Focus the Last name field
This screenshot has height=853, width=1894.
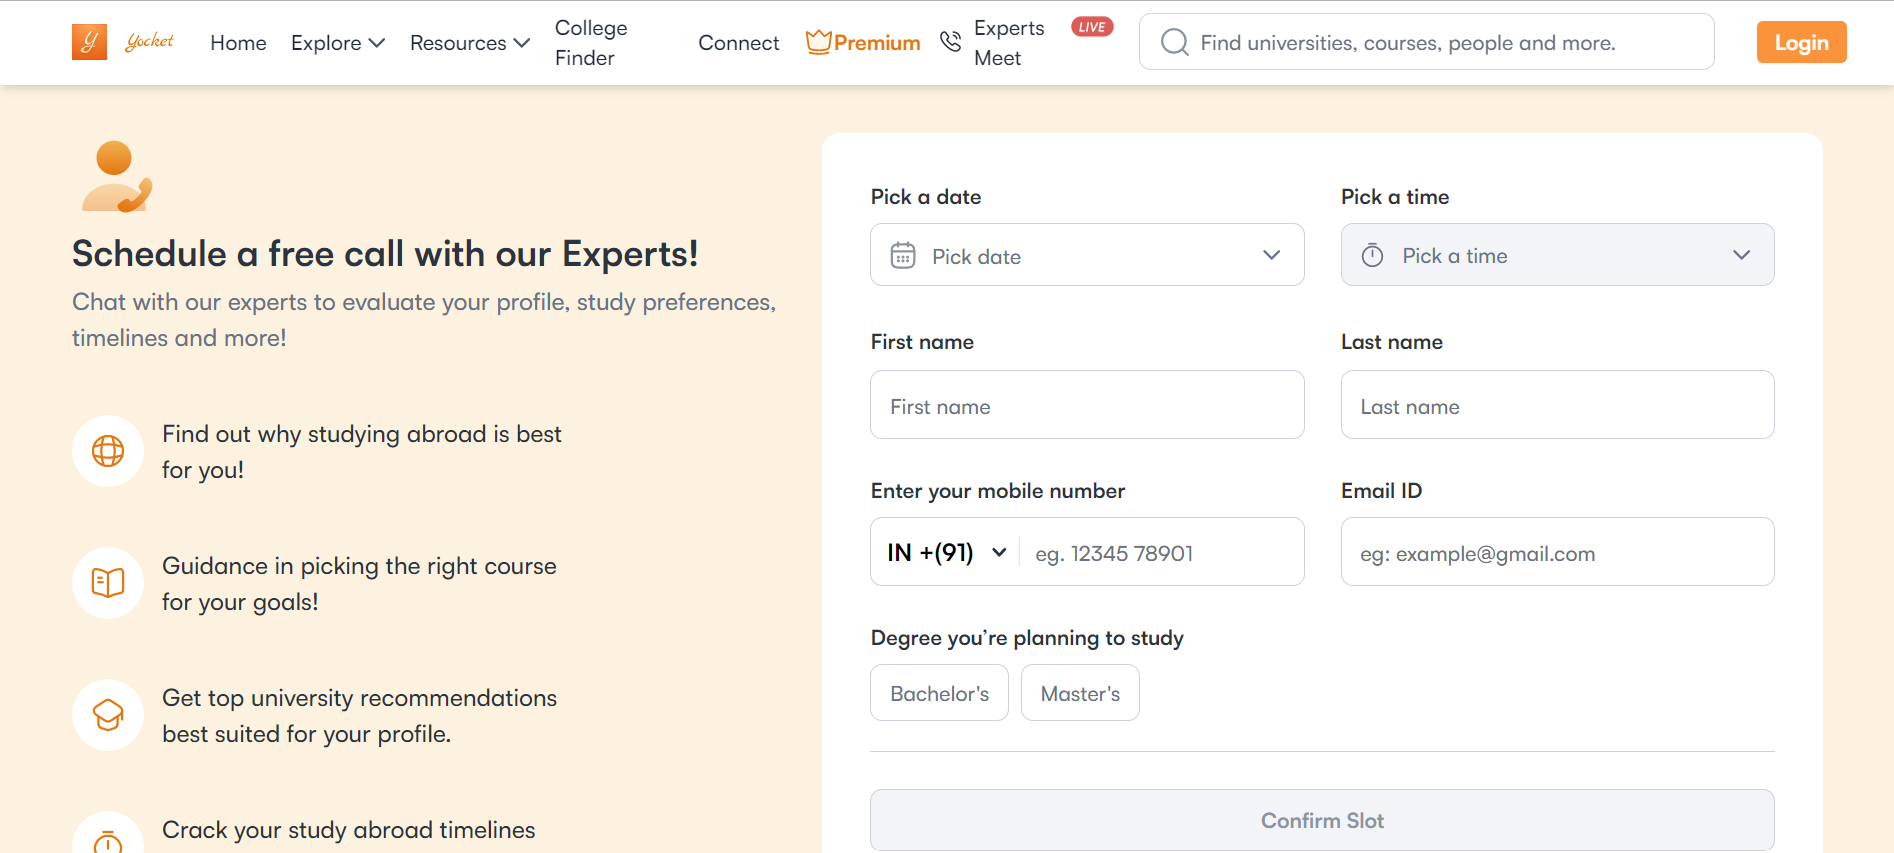pyautogui.click(x=1557, y=405)
